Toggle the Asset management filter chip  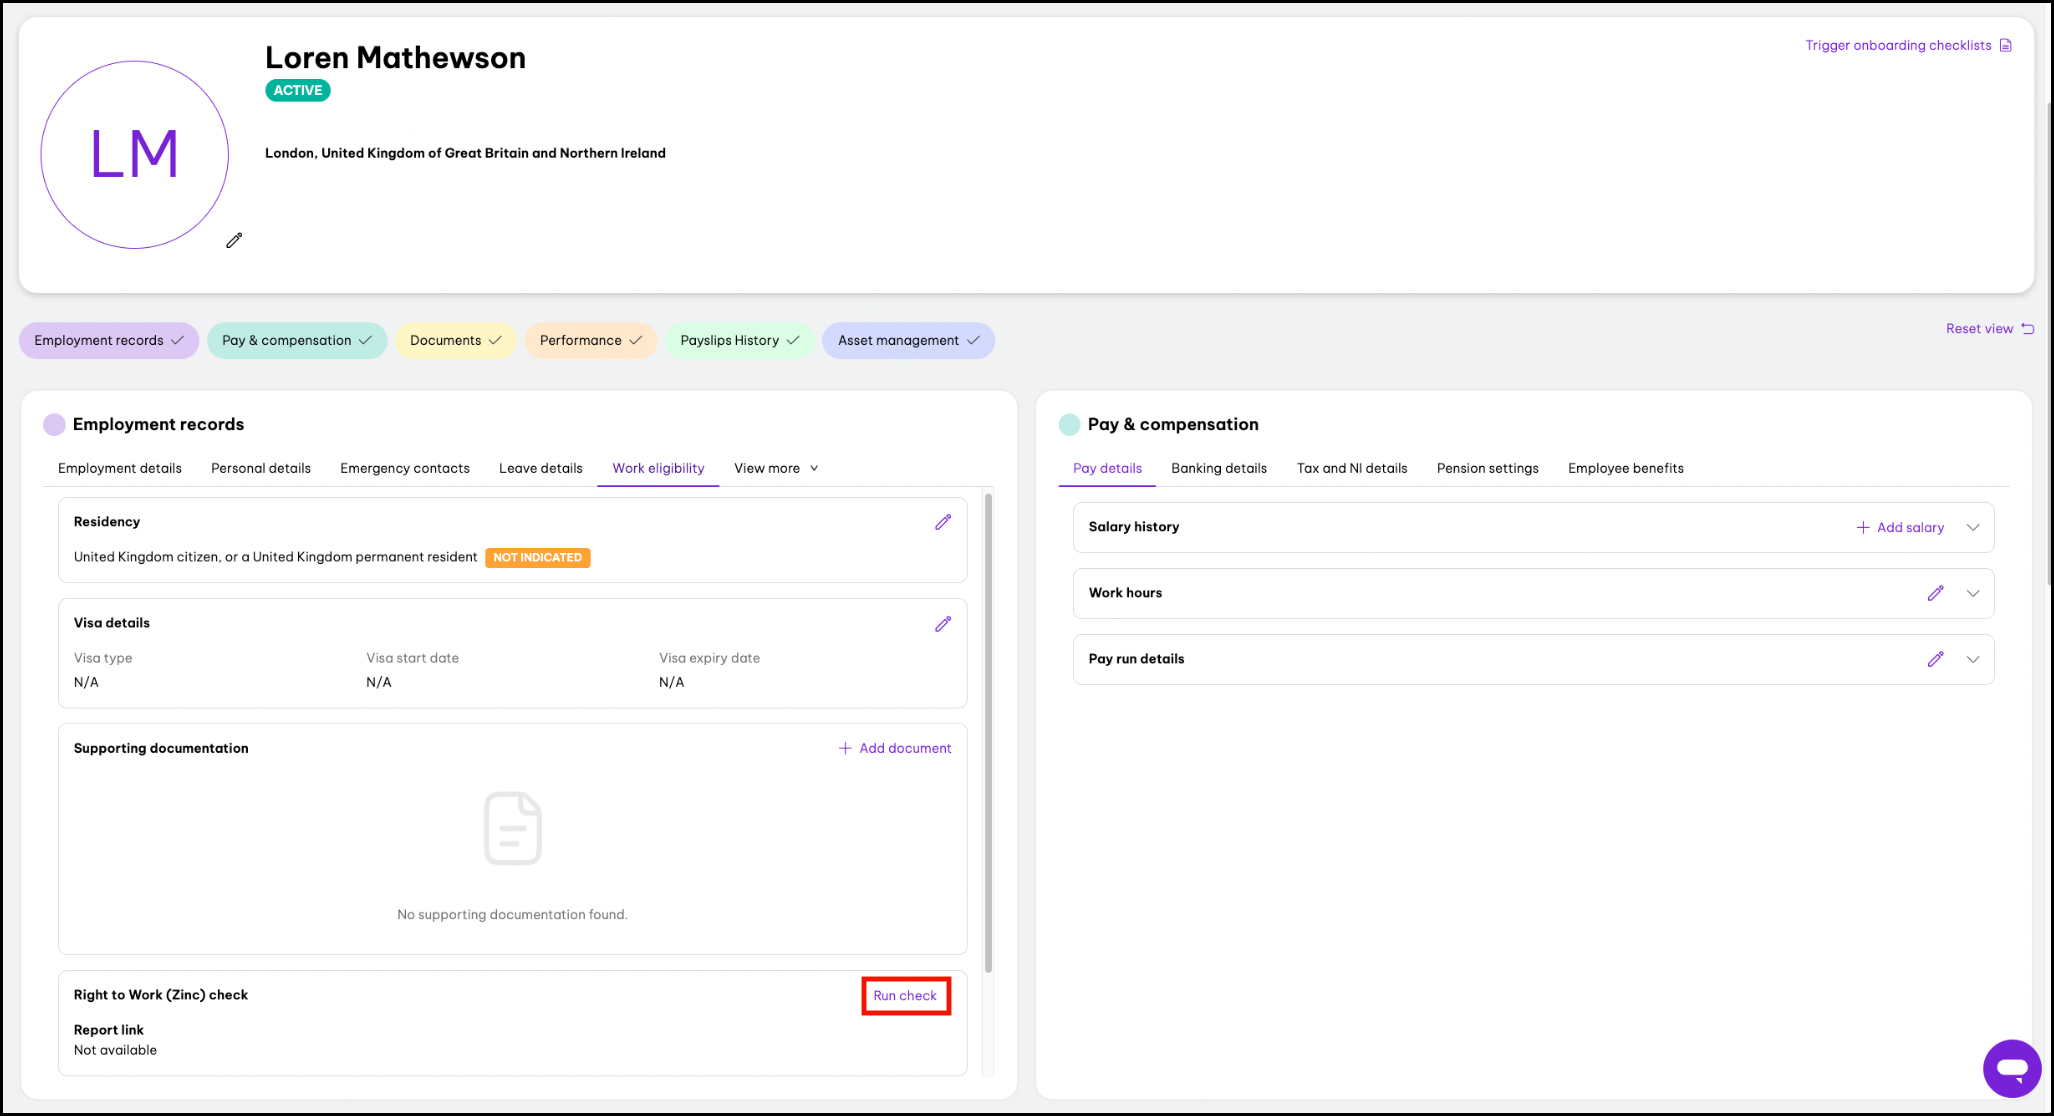coord(907,341)
